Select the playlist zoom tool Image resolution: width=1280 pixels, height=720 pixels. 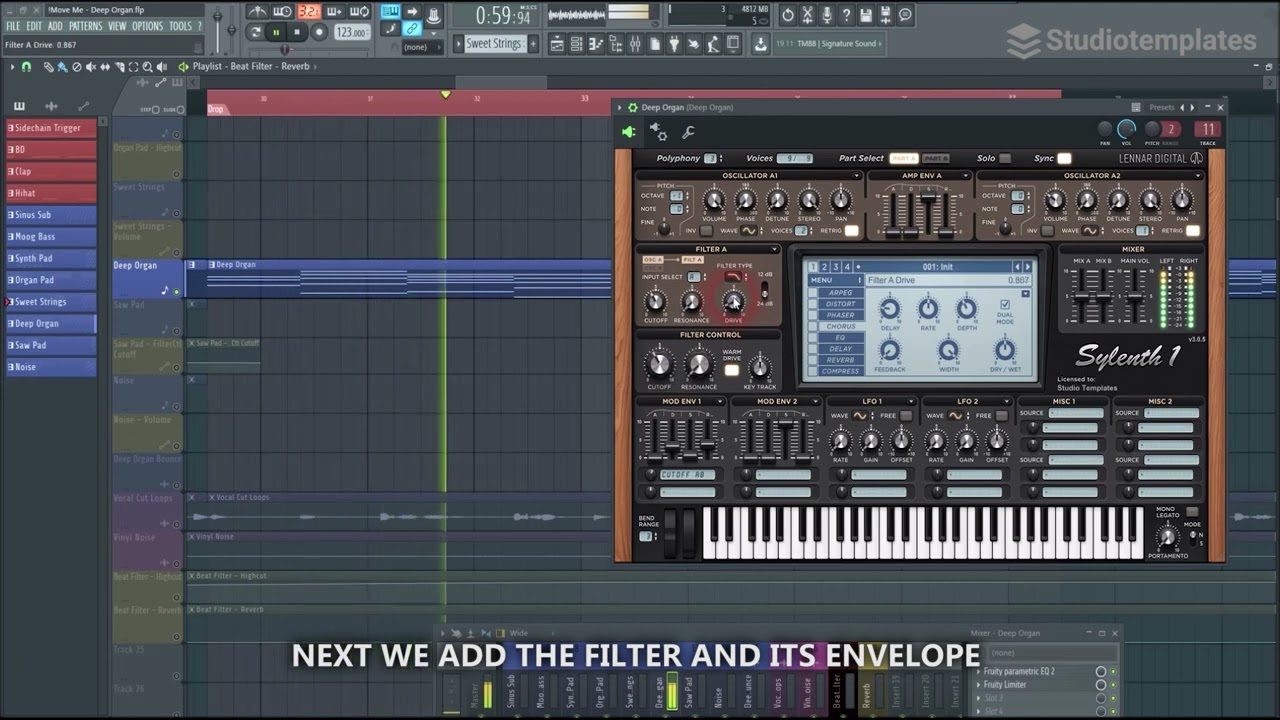[147, 67]
